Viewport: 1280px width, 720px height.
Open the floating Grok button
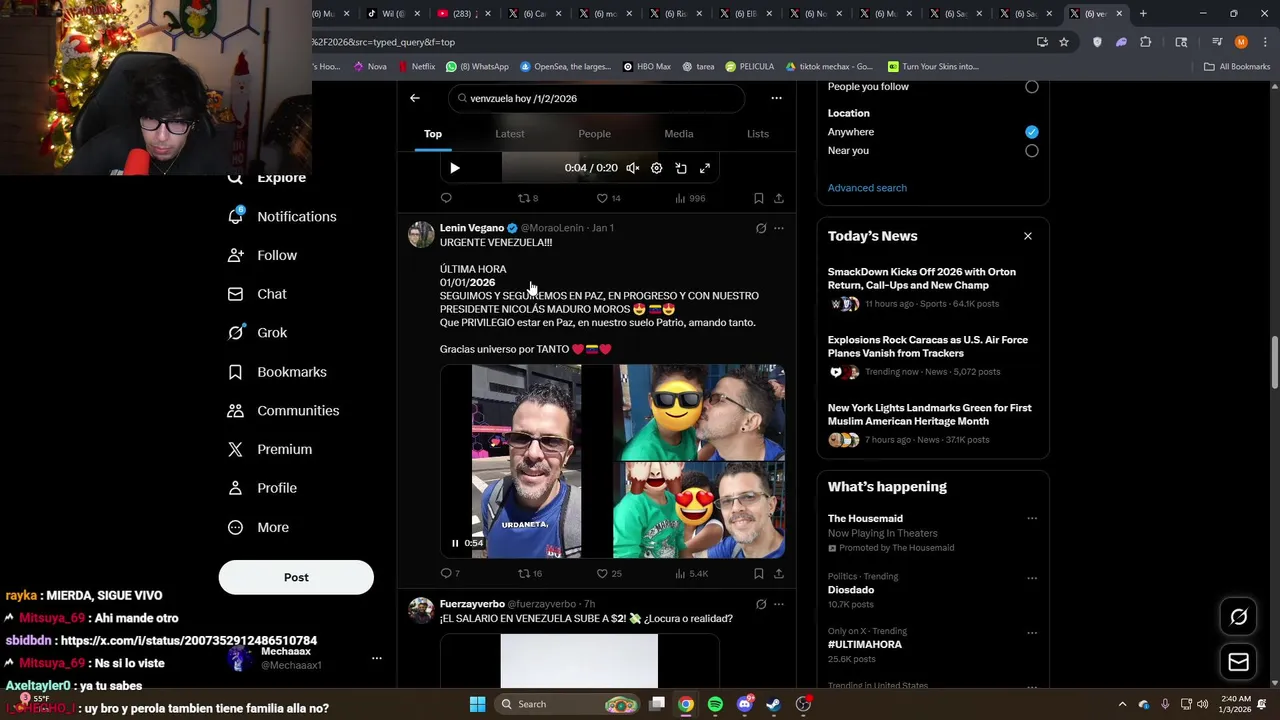point(1238,617)
